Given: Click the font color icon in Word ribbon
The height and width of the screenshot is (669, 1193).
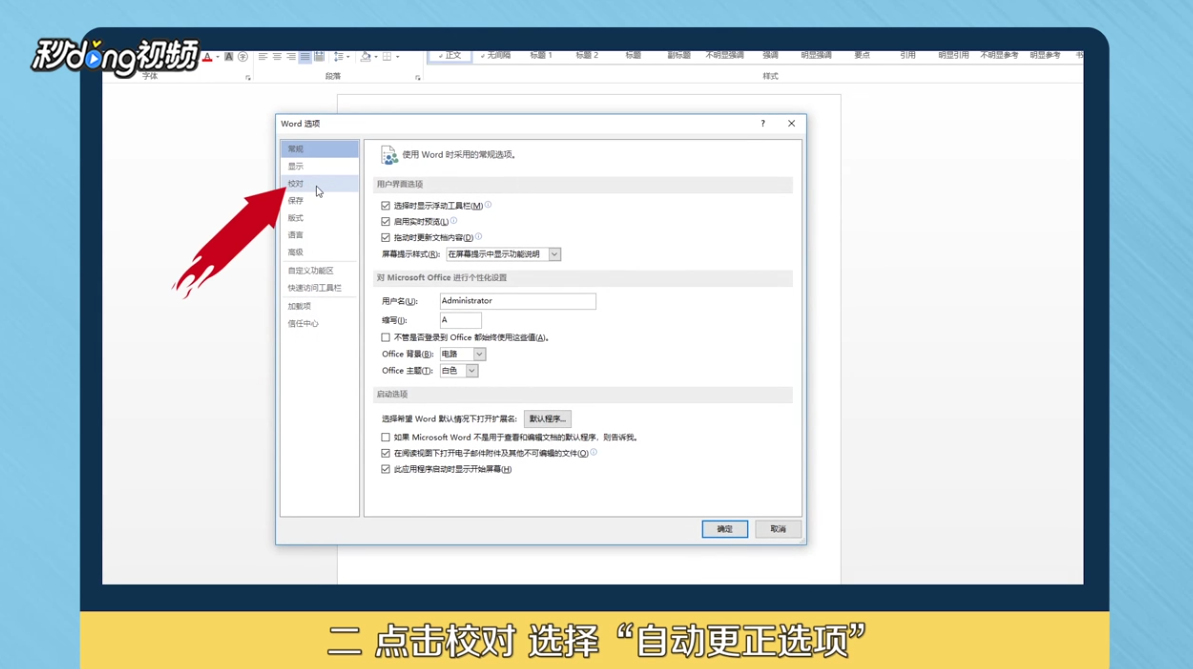Looking at the screenshot, I should [207, 57].
